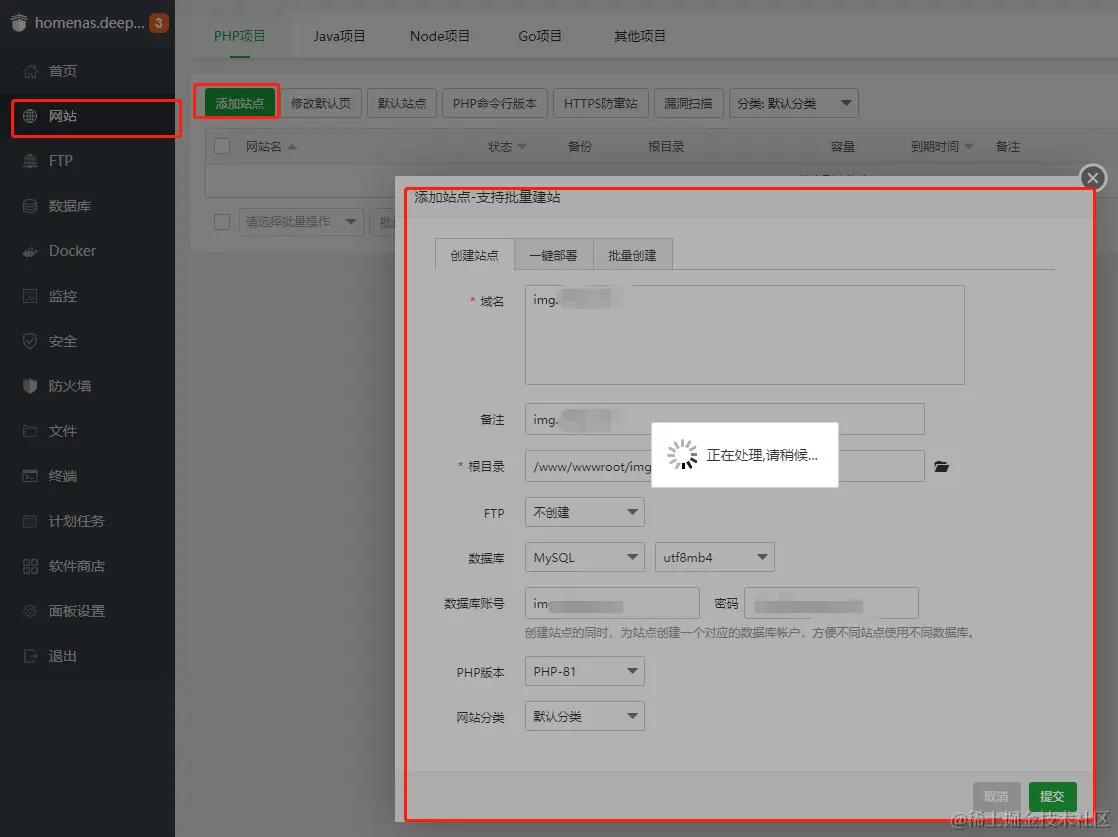1118x837 pixels.
Task: Click the orange notification badge showing 3
Action: [x=158, y=23]
